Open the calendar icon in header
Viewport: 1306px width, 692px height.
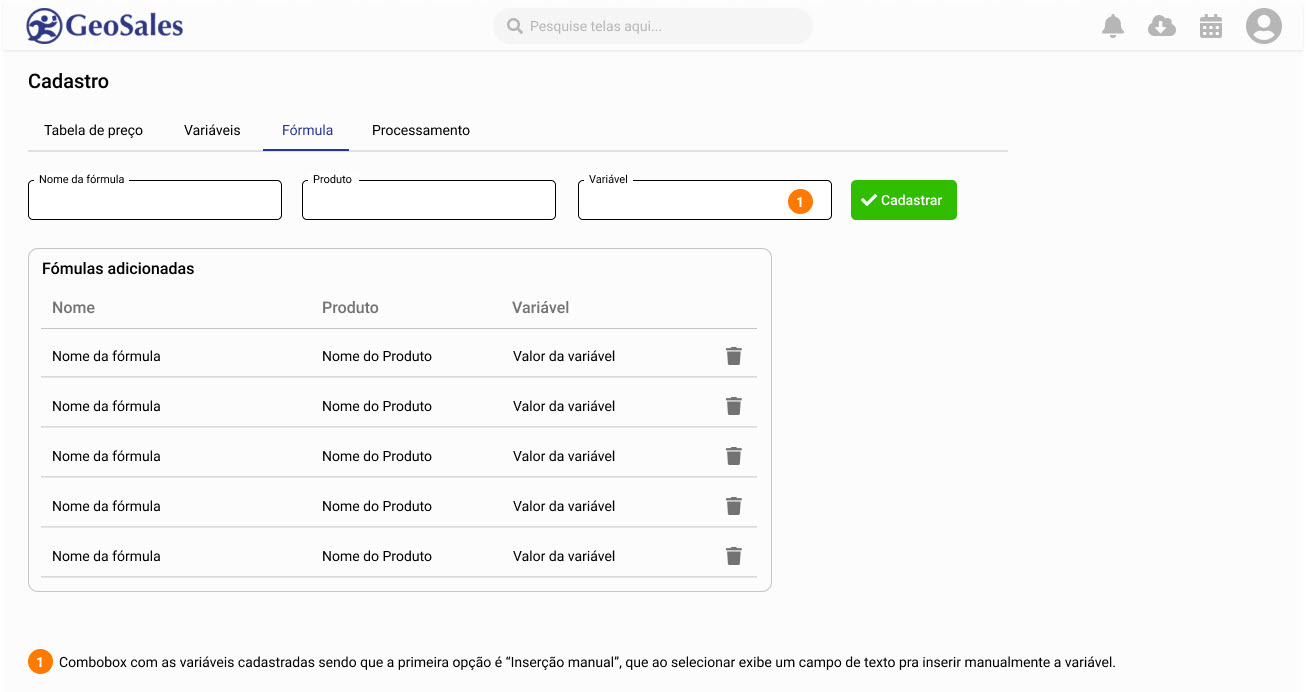point(1210,26)
